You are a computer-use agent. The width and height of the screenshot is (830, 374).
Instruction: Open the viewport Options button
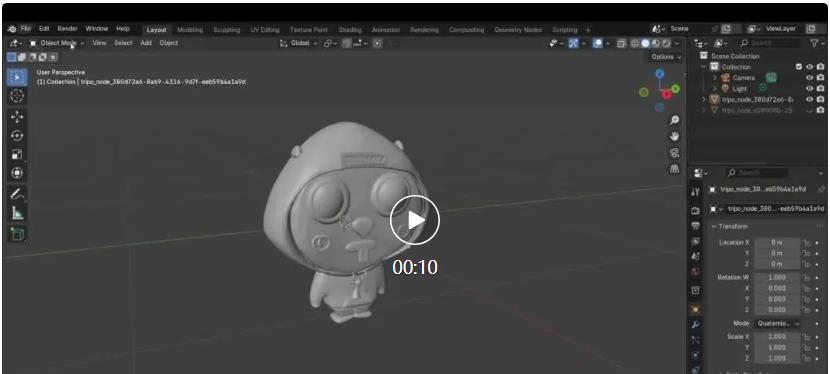(x=666, y=57)
